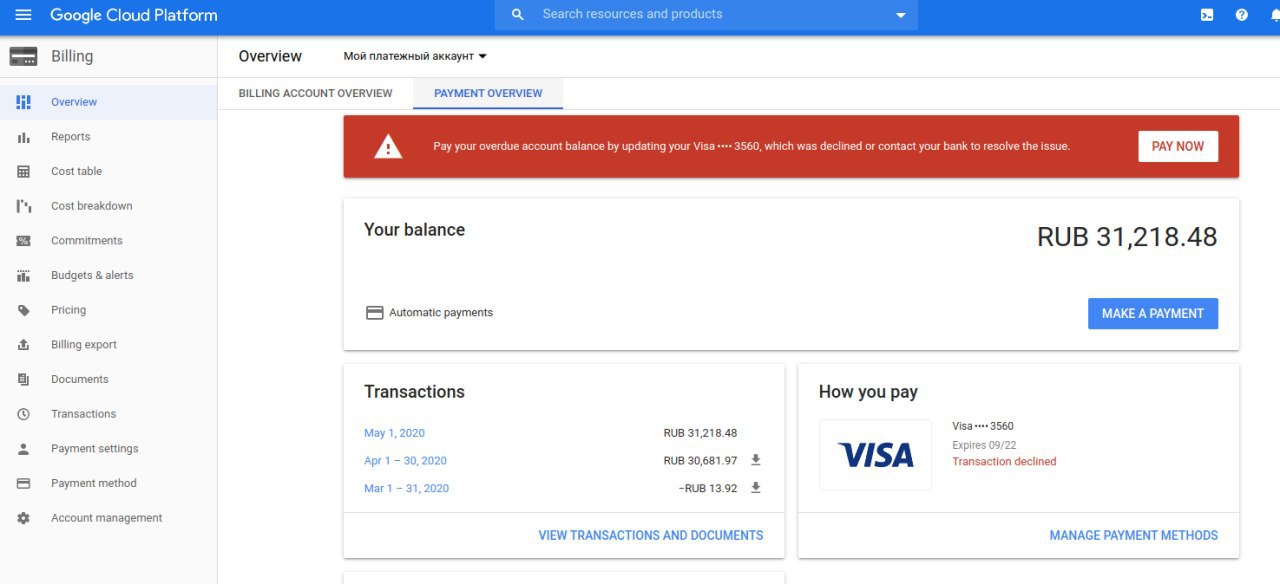Image resolution: width=1280 pixels, height=584 pixels.
Task: Click MANAGE PAYMENT METHODS link
Action: (1134, 535)
